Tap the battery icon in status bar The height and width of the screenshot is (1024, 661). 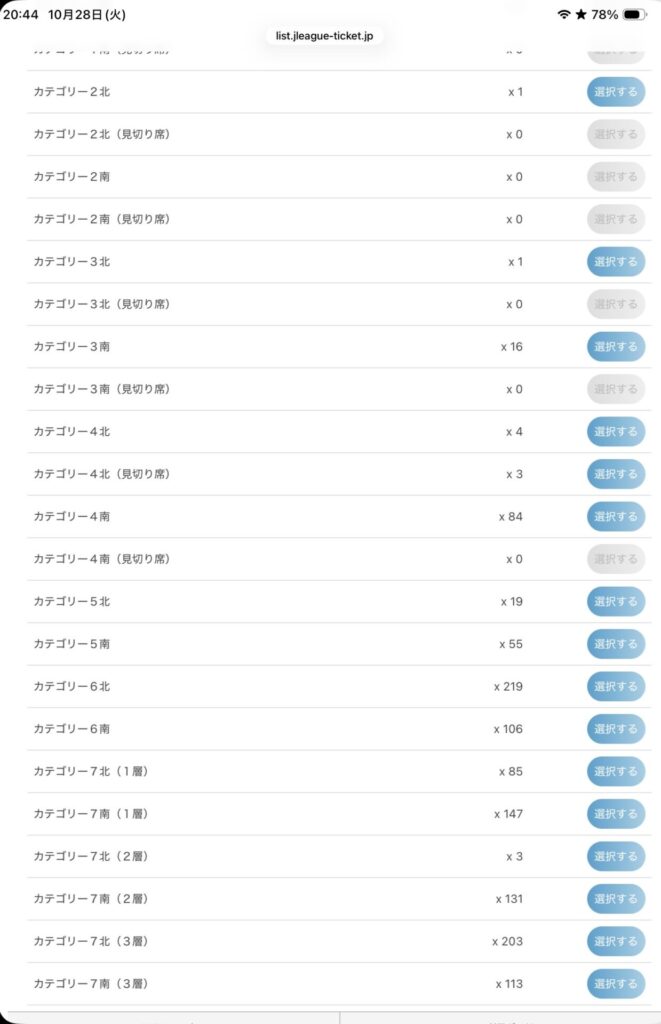634,15
